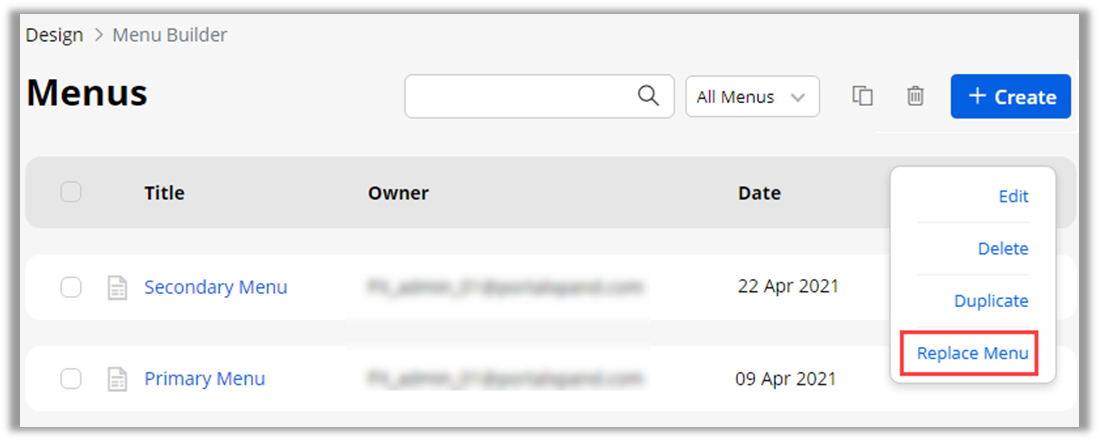Sort by the Date column header

[x=759, y=193]
